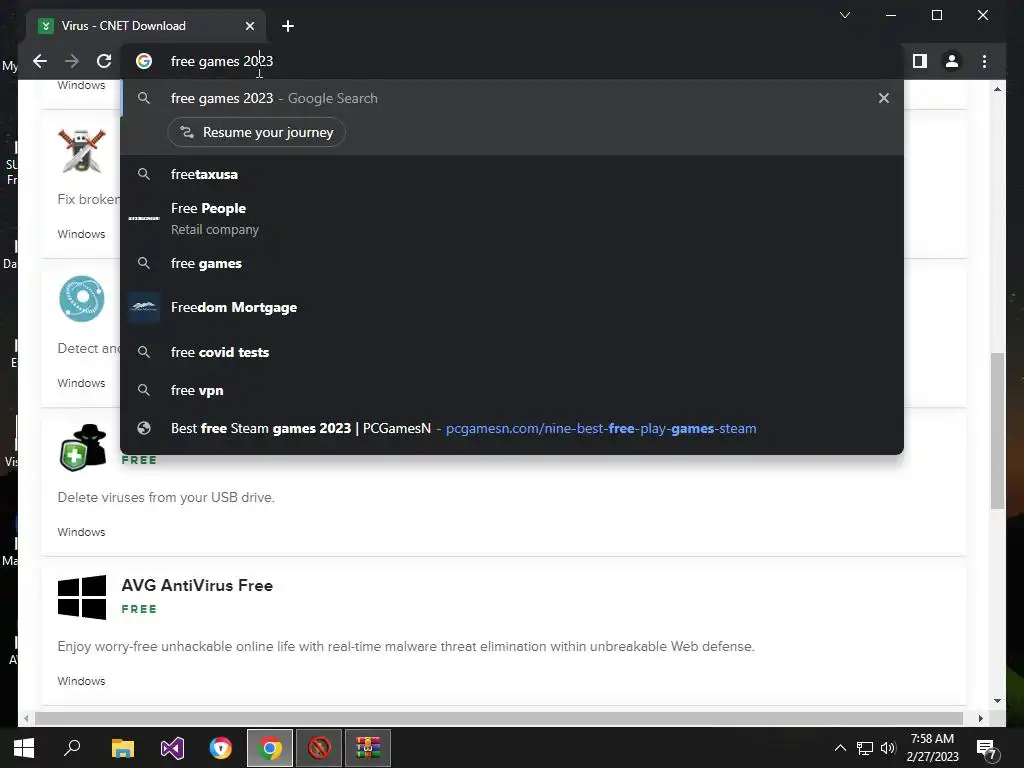Click the AVG AntiVirus Free Windows logo icon
The image size is (1024, 768).
pos(82,597)
